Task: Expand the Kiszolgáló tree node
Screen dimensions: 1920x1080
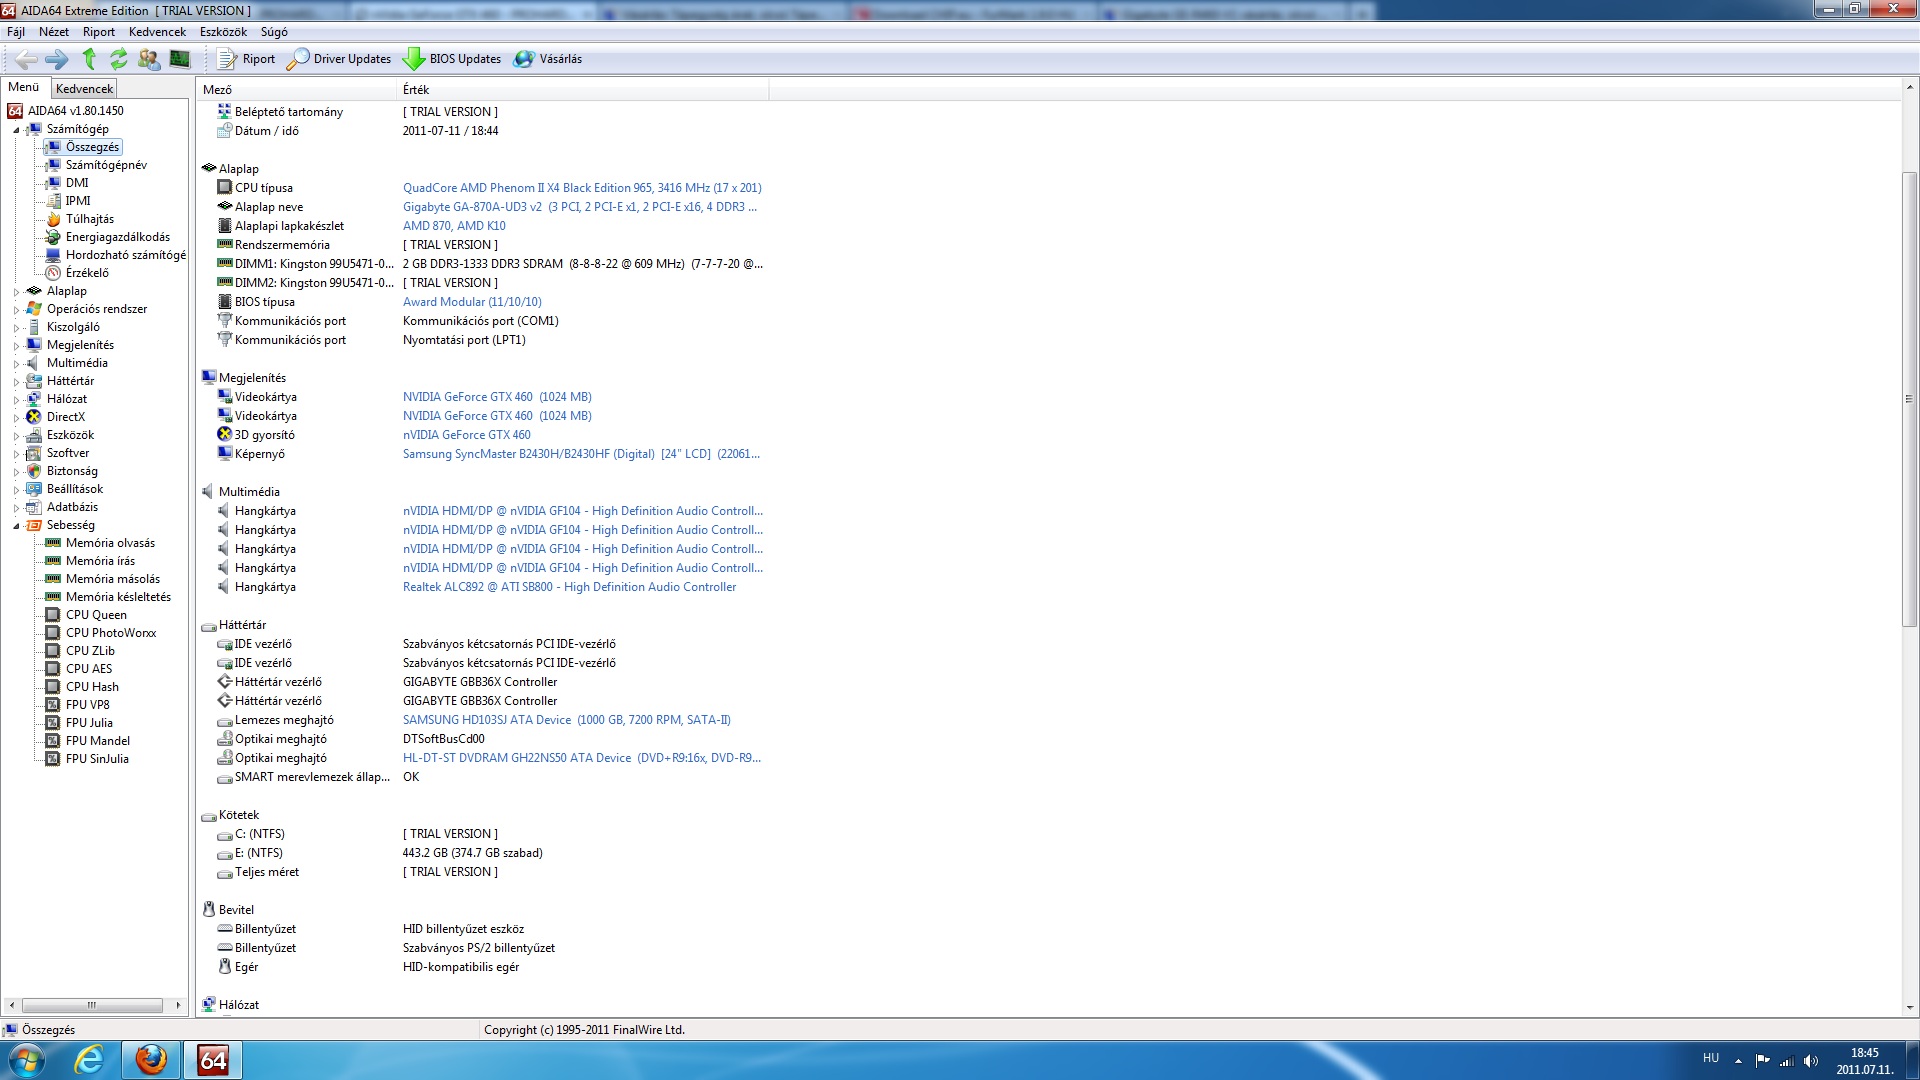Action: tap(16, 328)
